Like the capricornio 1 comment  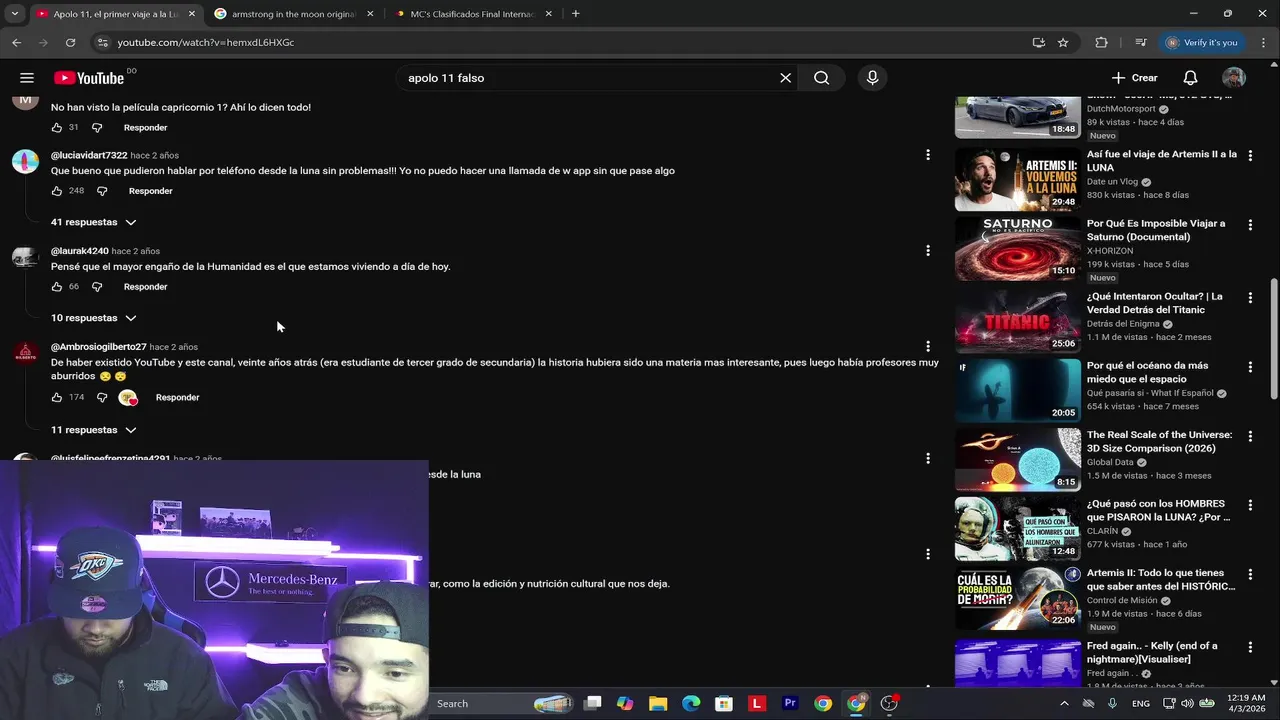(57, 128)
